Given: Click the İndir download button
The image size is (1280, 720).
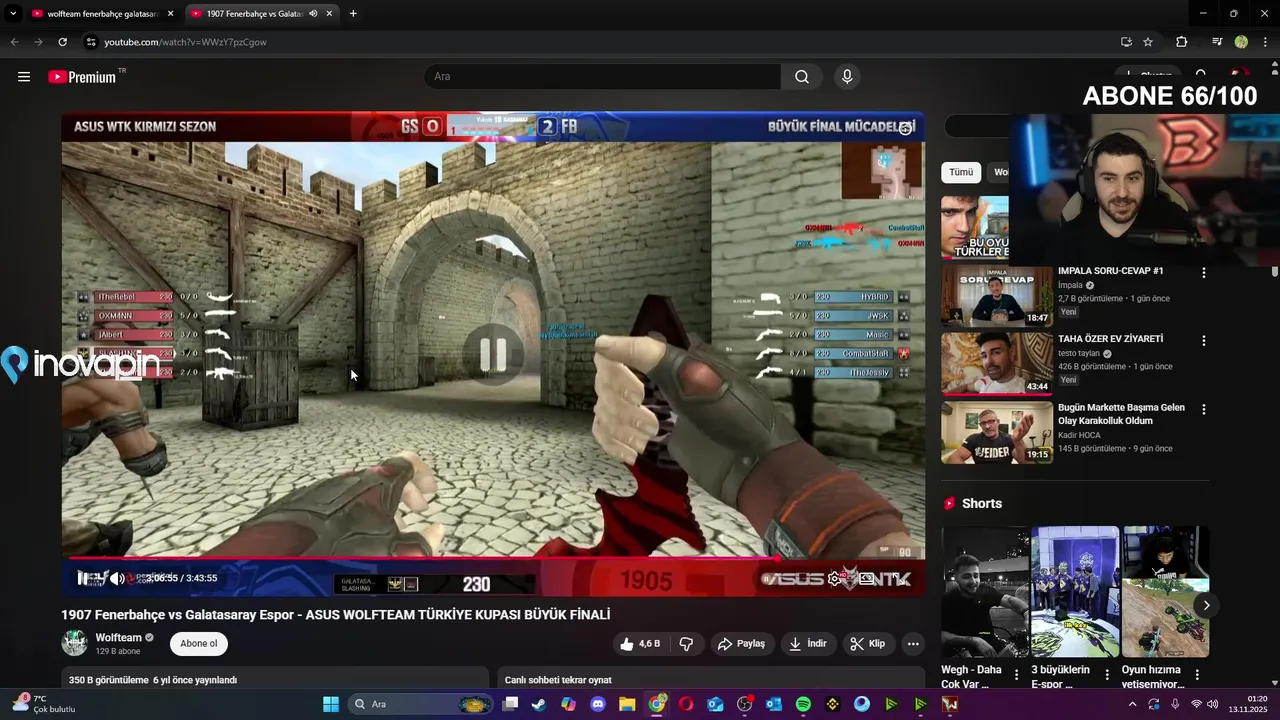Looking at the screenshot, I should coord(808,644).
